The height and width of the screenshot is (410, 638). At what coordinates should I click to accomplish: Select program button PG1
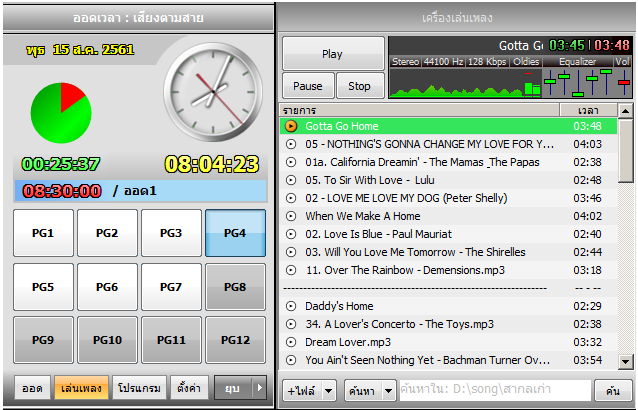pyautogui.click(x=43, y=233)
